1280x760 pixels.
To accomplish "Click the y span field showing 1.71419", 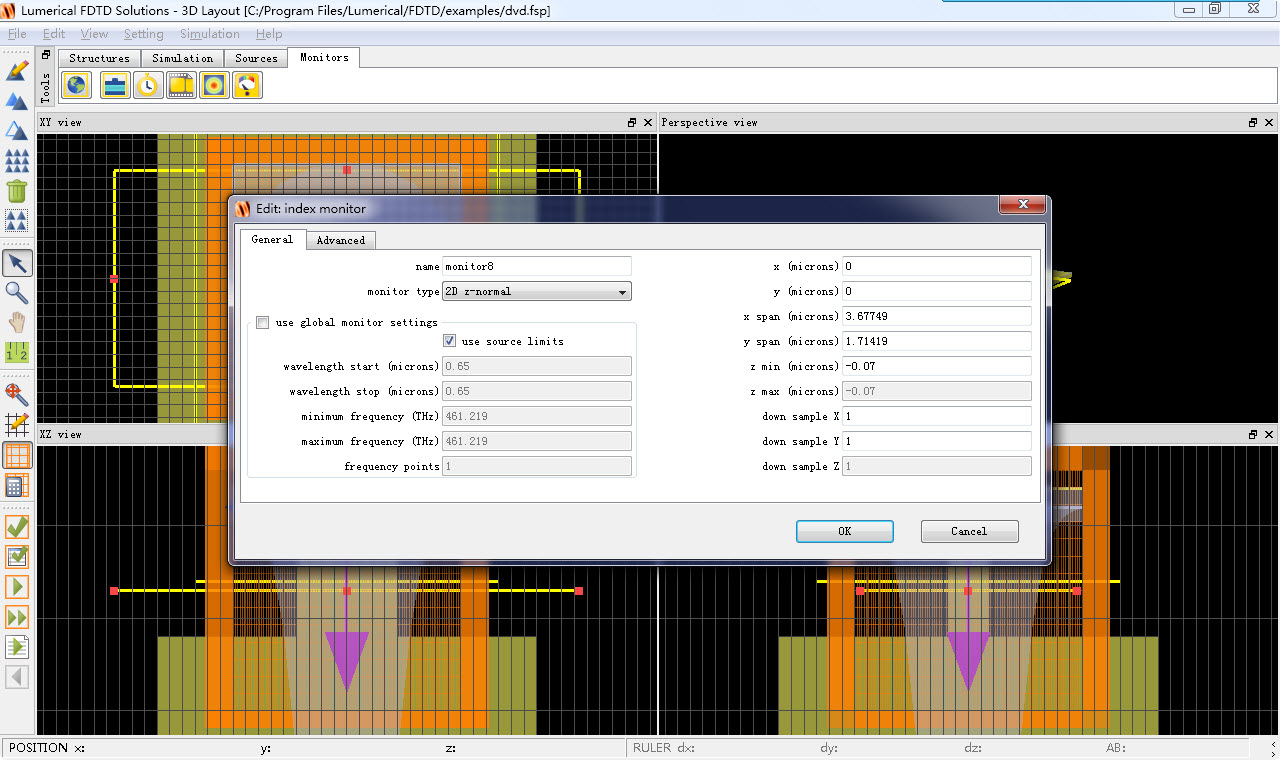I will coord(936,341).
